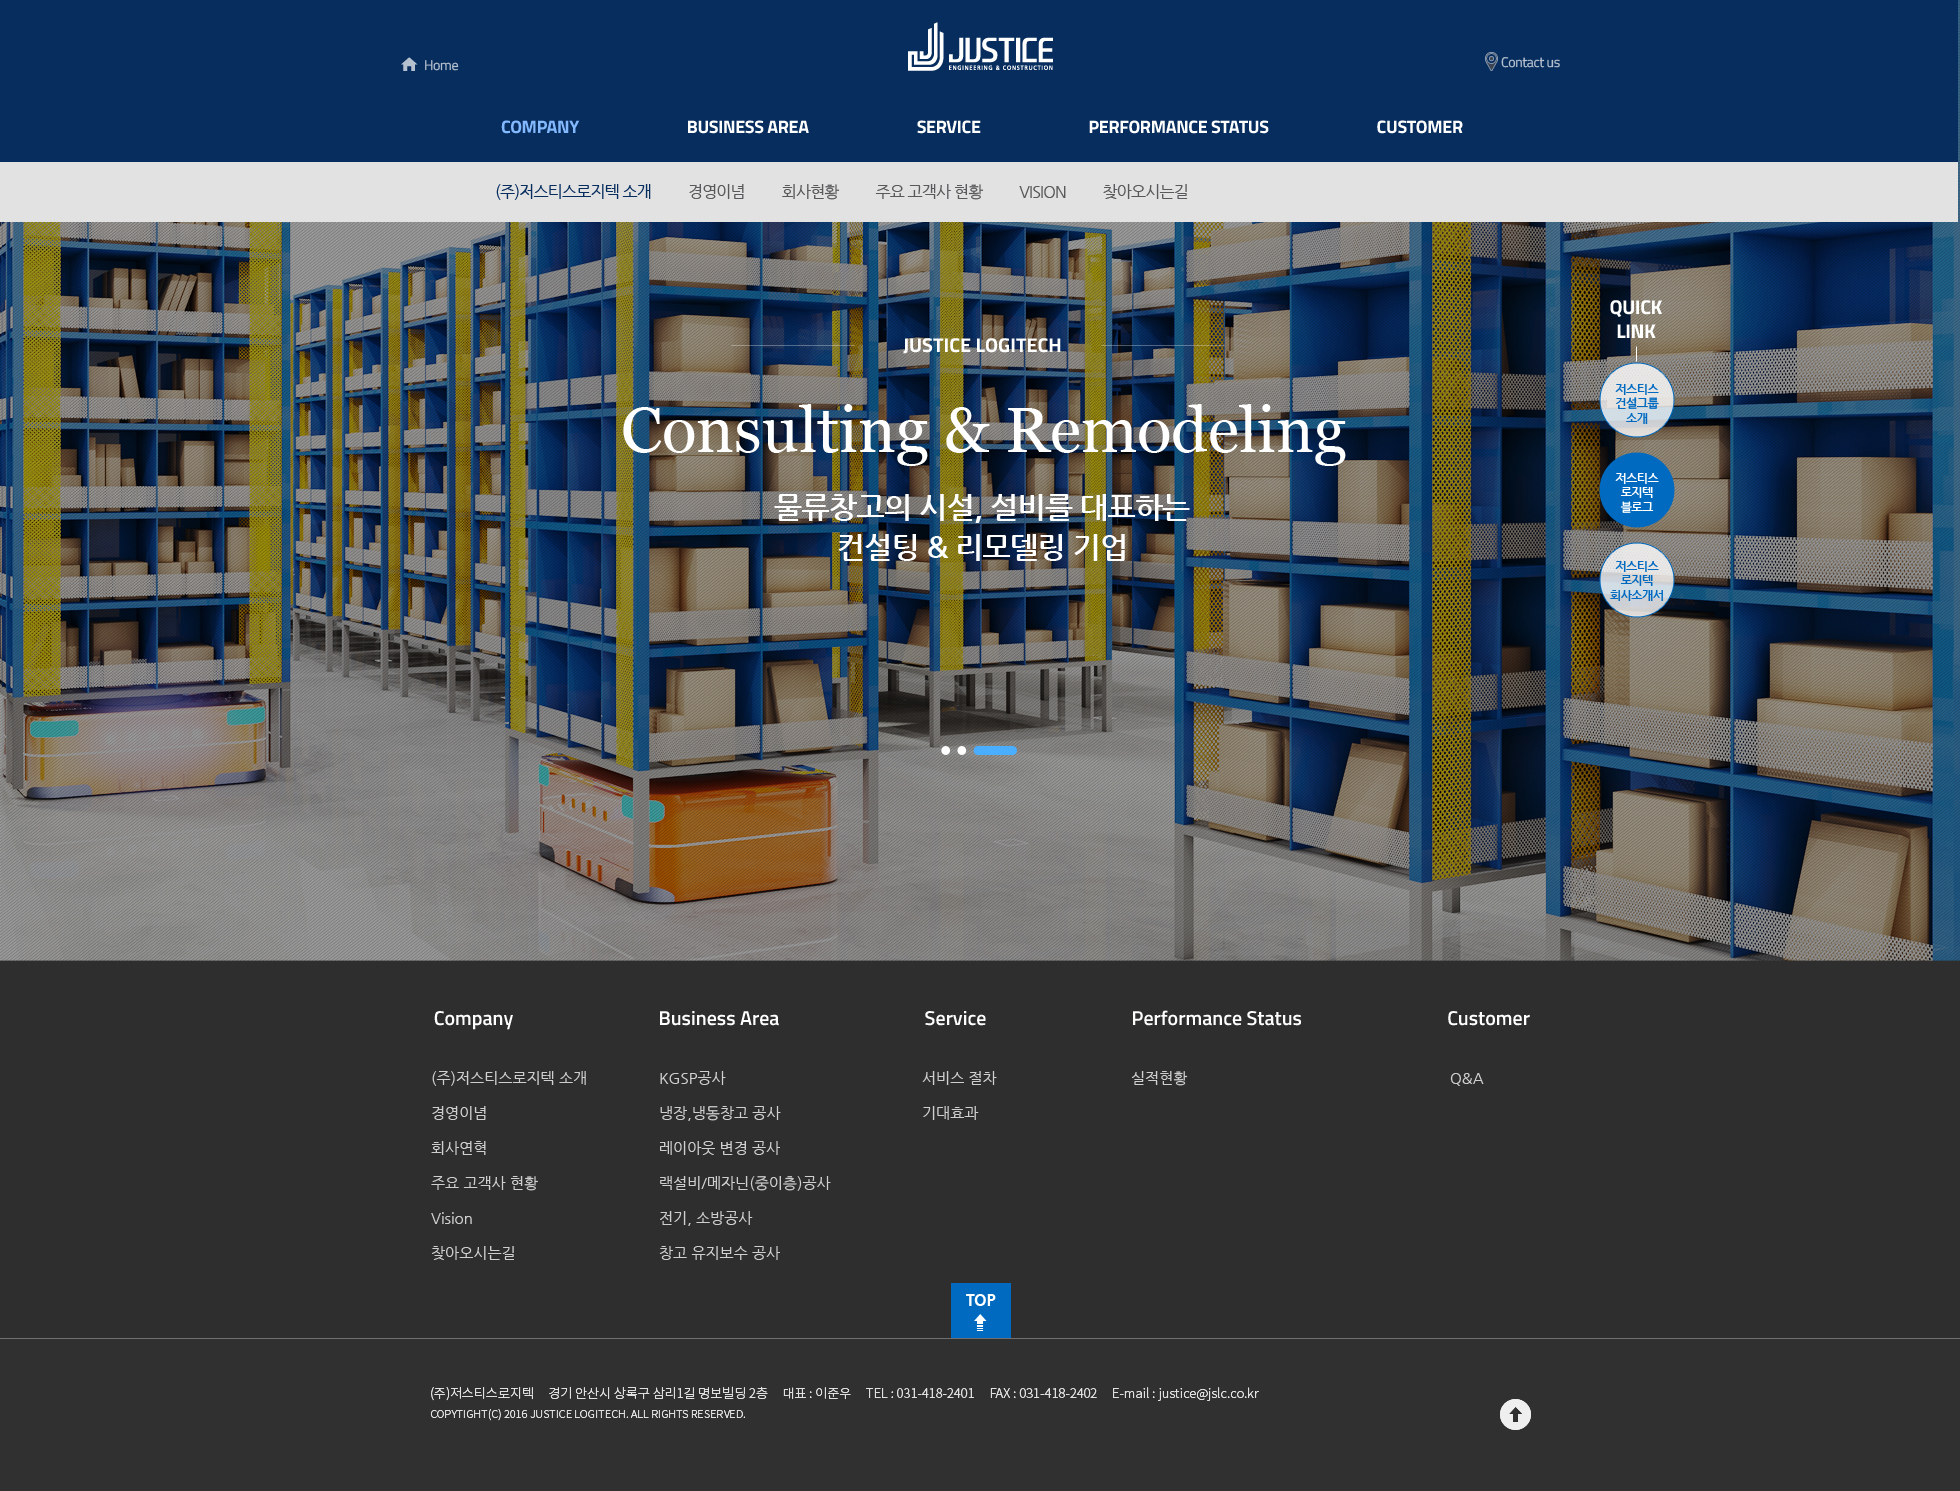The image size is (1960, 1491).
Task: Open footer link 랙설비/메자닌(중이층)공사
Action: pos(745,1183)
